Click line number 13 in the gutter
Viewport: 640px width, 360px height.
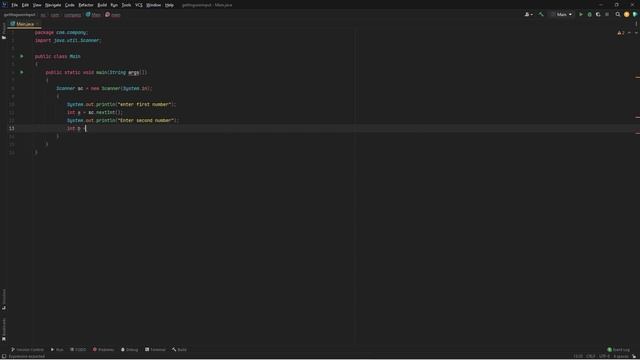point(11,128)
